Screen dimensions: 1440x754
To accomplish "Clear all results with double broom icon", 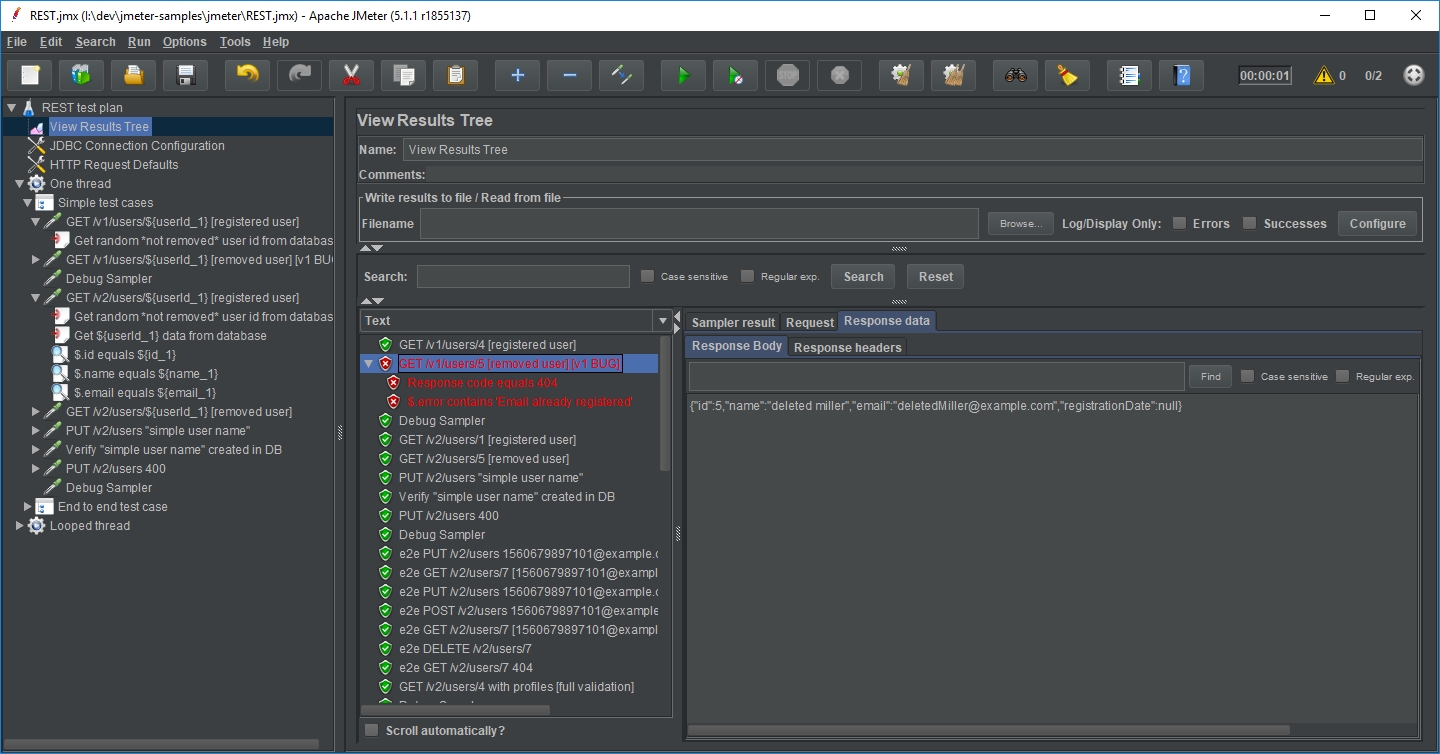I will (x=953, y=75).
